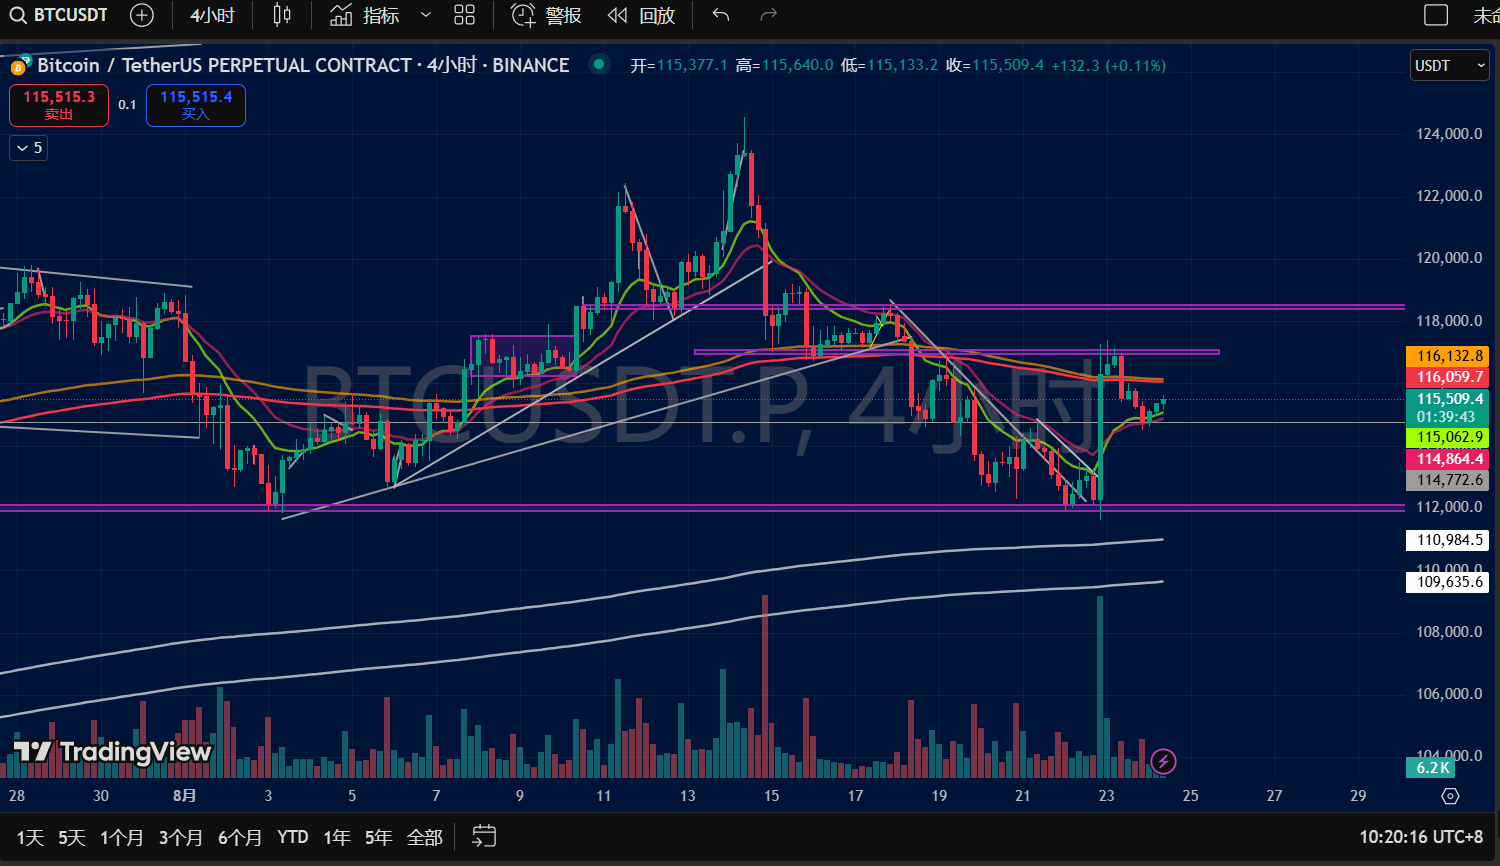
Task: Click the orange 116,132.8 price label
Action: [1447, 356]
